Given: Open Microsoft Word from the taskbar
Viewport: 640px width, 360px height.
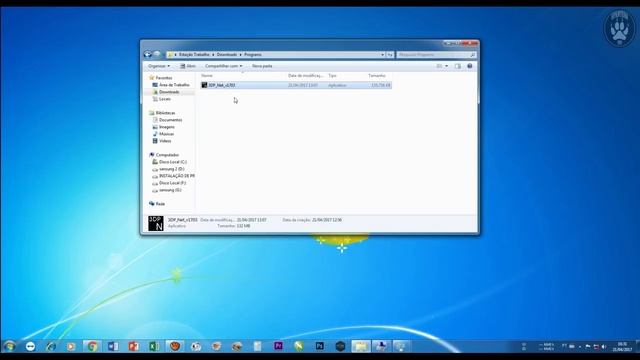Looking at the screenshot, I should [x=113, y=347].
